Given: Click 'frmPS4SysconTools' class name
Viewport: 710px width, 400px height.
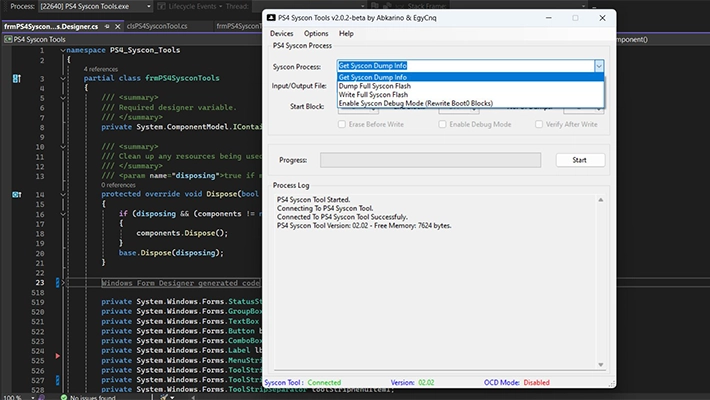Looking at the screenshot, I should click(x=182, y=78).
